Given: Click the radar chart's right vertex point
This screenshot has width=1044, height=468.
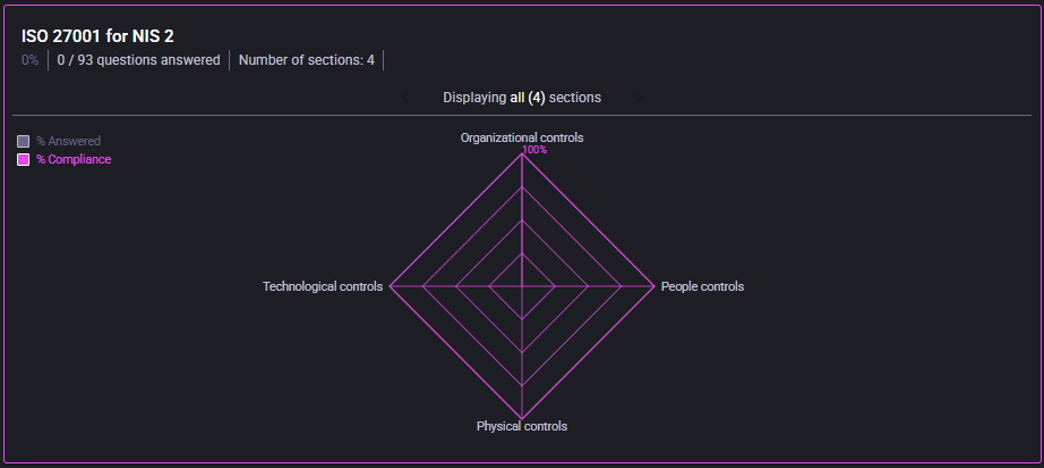Looking at the screenshot, I should pos(655,287).
